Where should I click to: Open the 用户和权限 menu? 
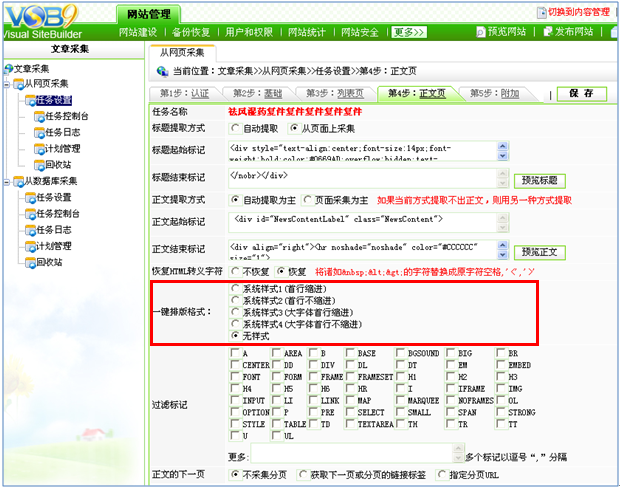pos(249,32)
